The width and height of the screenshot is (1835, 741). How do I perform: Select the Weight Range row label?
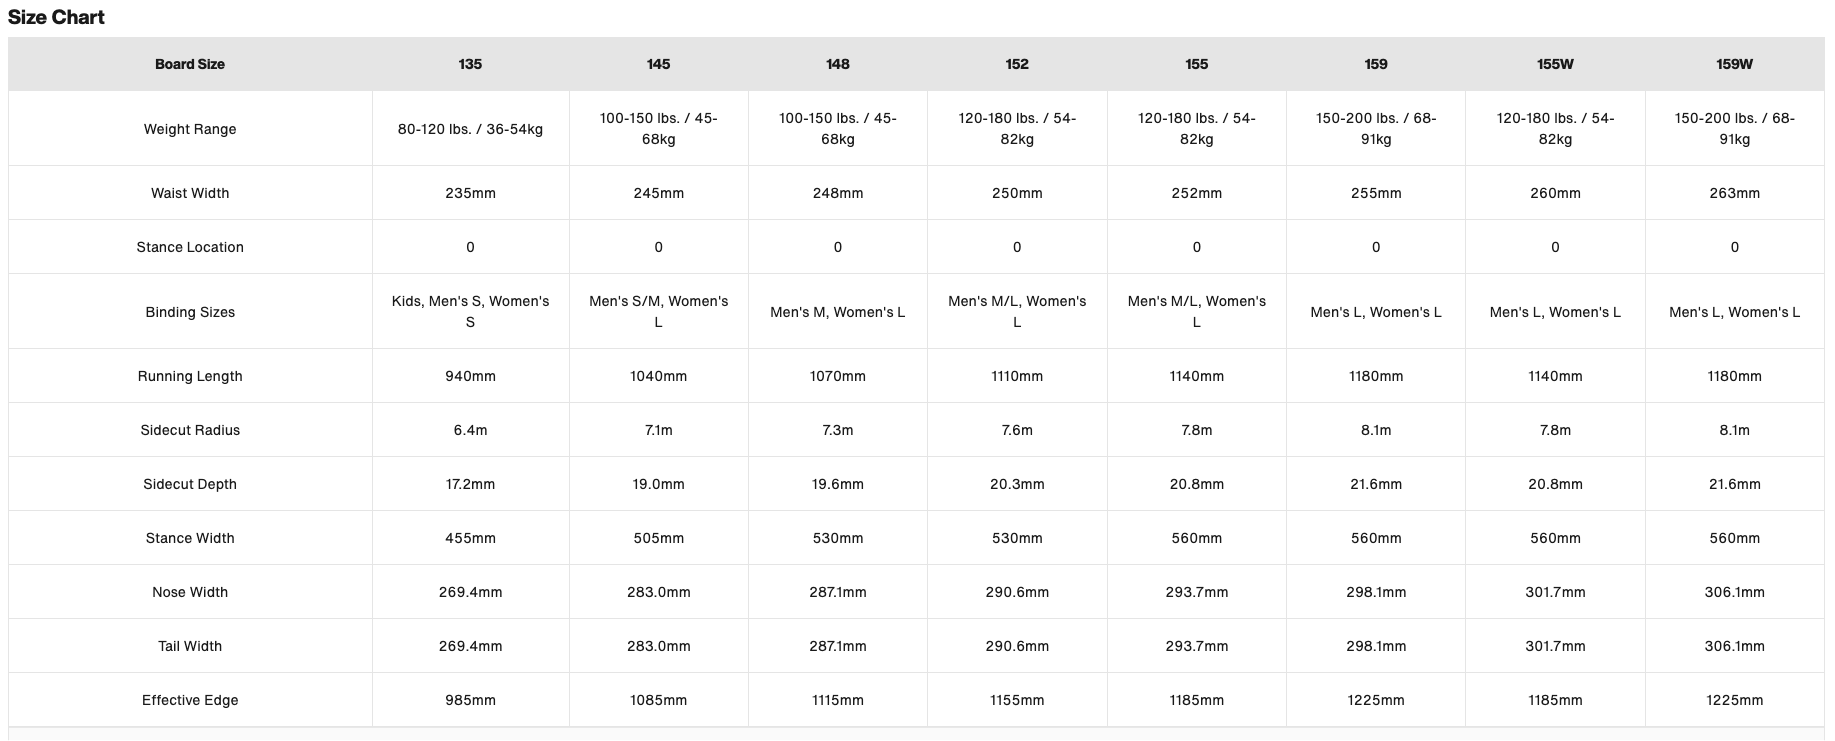pyautogui.click(x=190, y=129)
